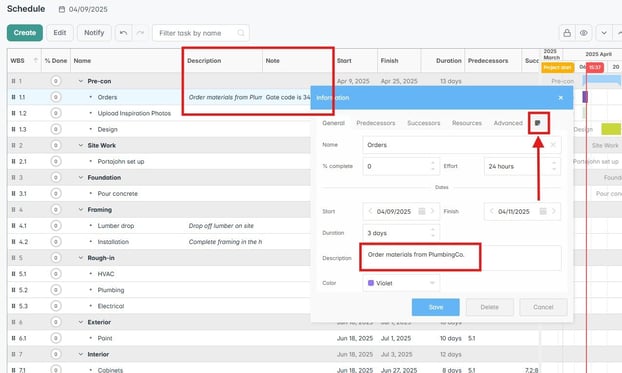Click the Description text area in dialog
The image size is (622, 373).
tap(462, 258)
